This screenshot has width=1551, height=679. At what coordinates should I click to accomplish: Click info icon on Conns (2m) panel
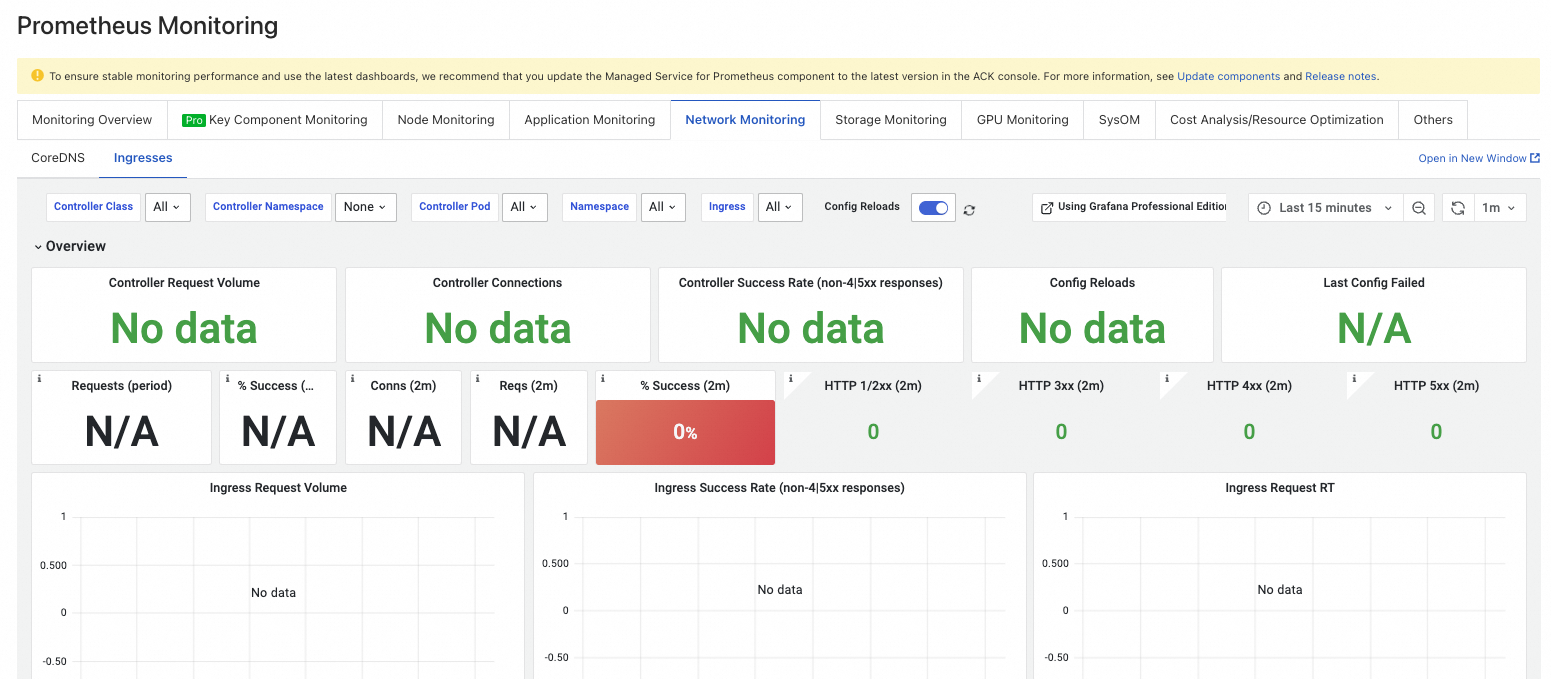click(352, 379)
